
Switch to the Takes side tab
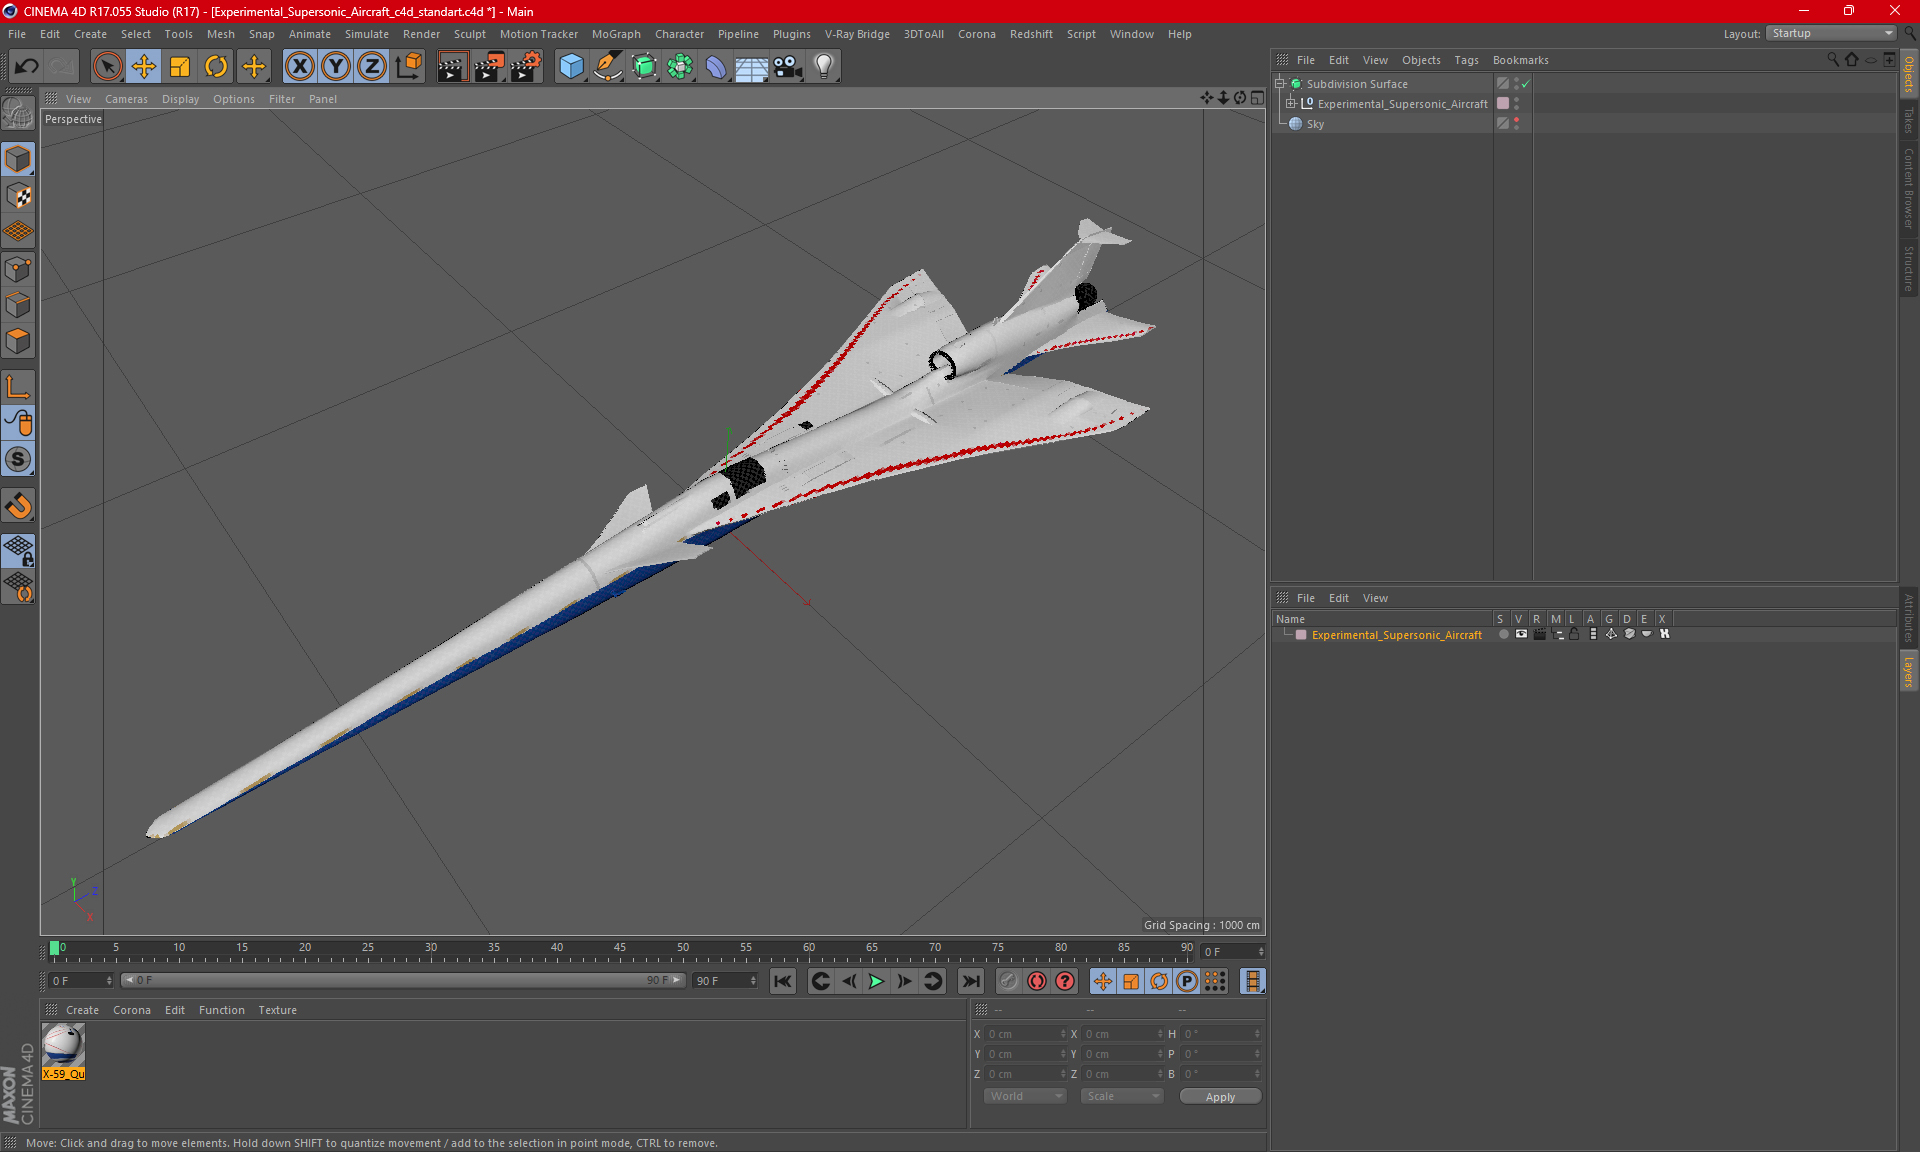click(x=1909, y=120)
